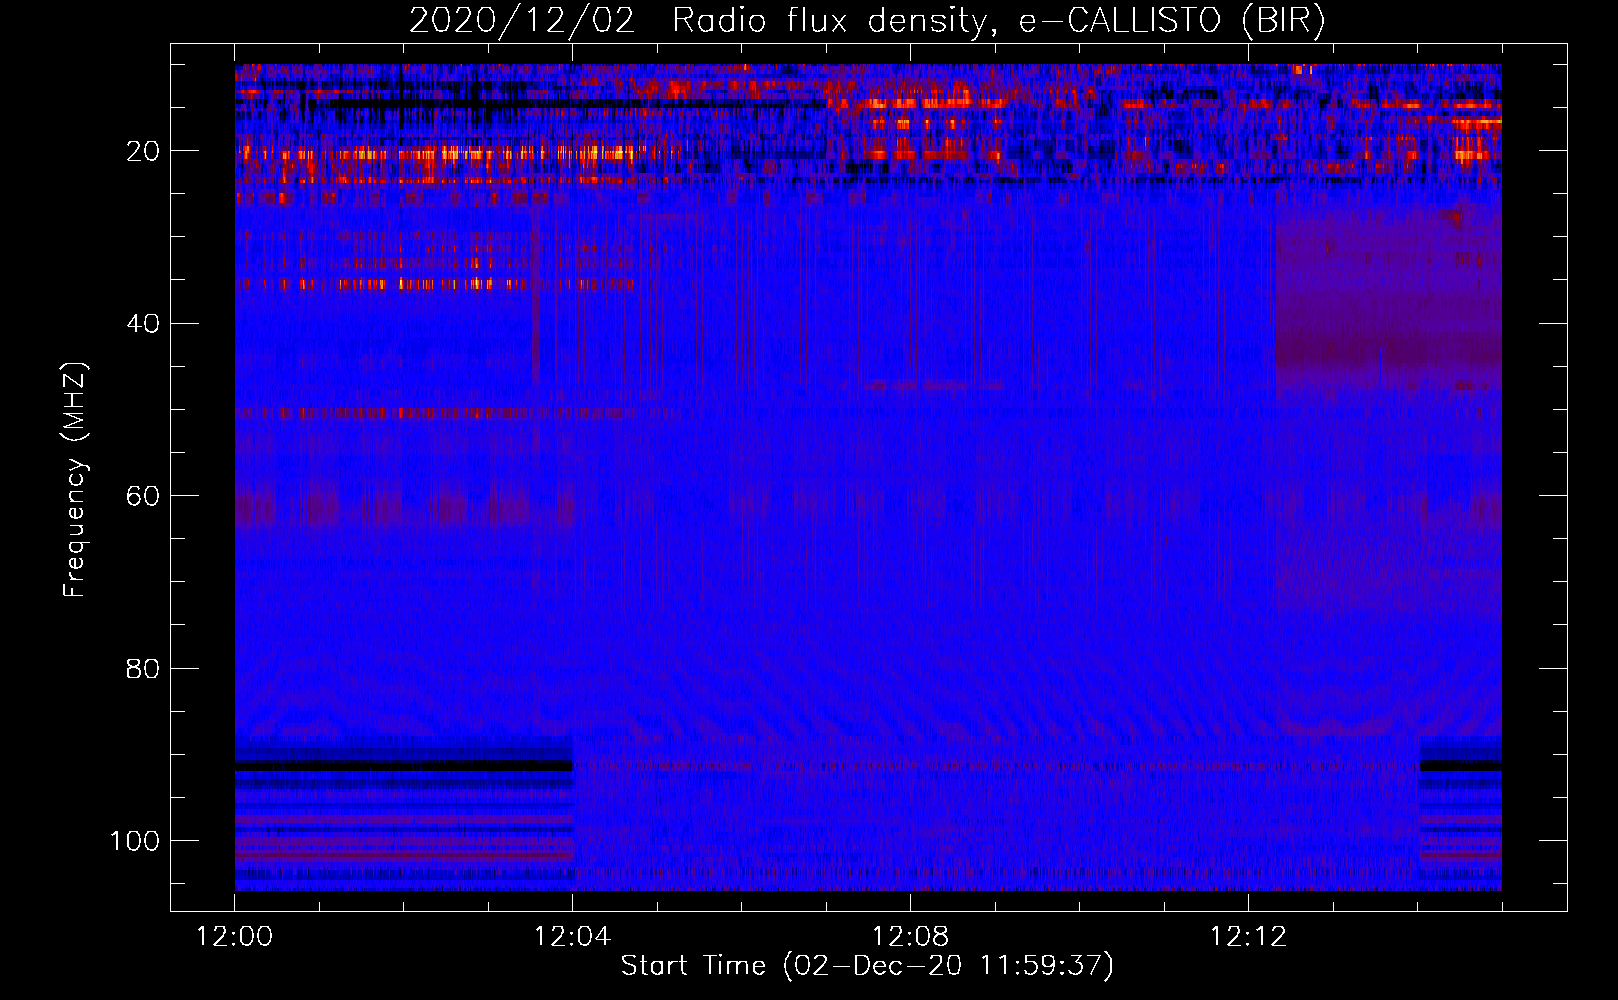Screen dimensions: 1618x1000
Task: Click the 'Start Time (02-Dec-20 11:59:37)' label
Action: click(867, 966)
